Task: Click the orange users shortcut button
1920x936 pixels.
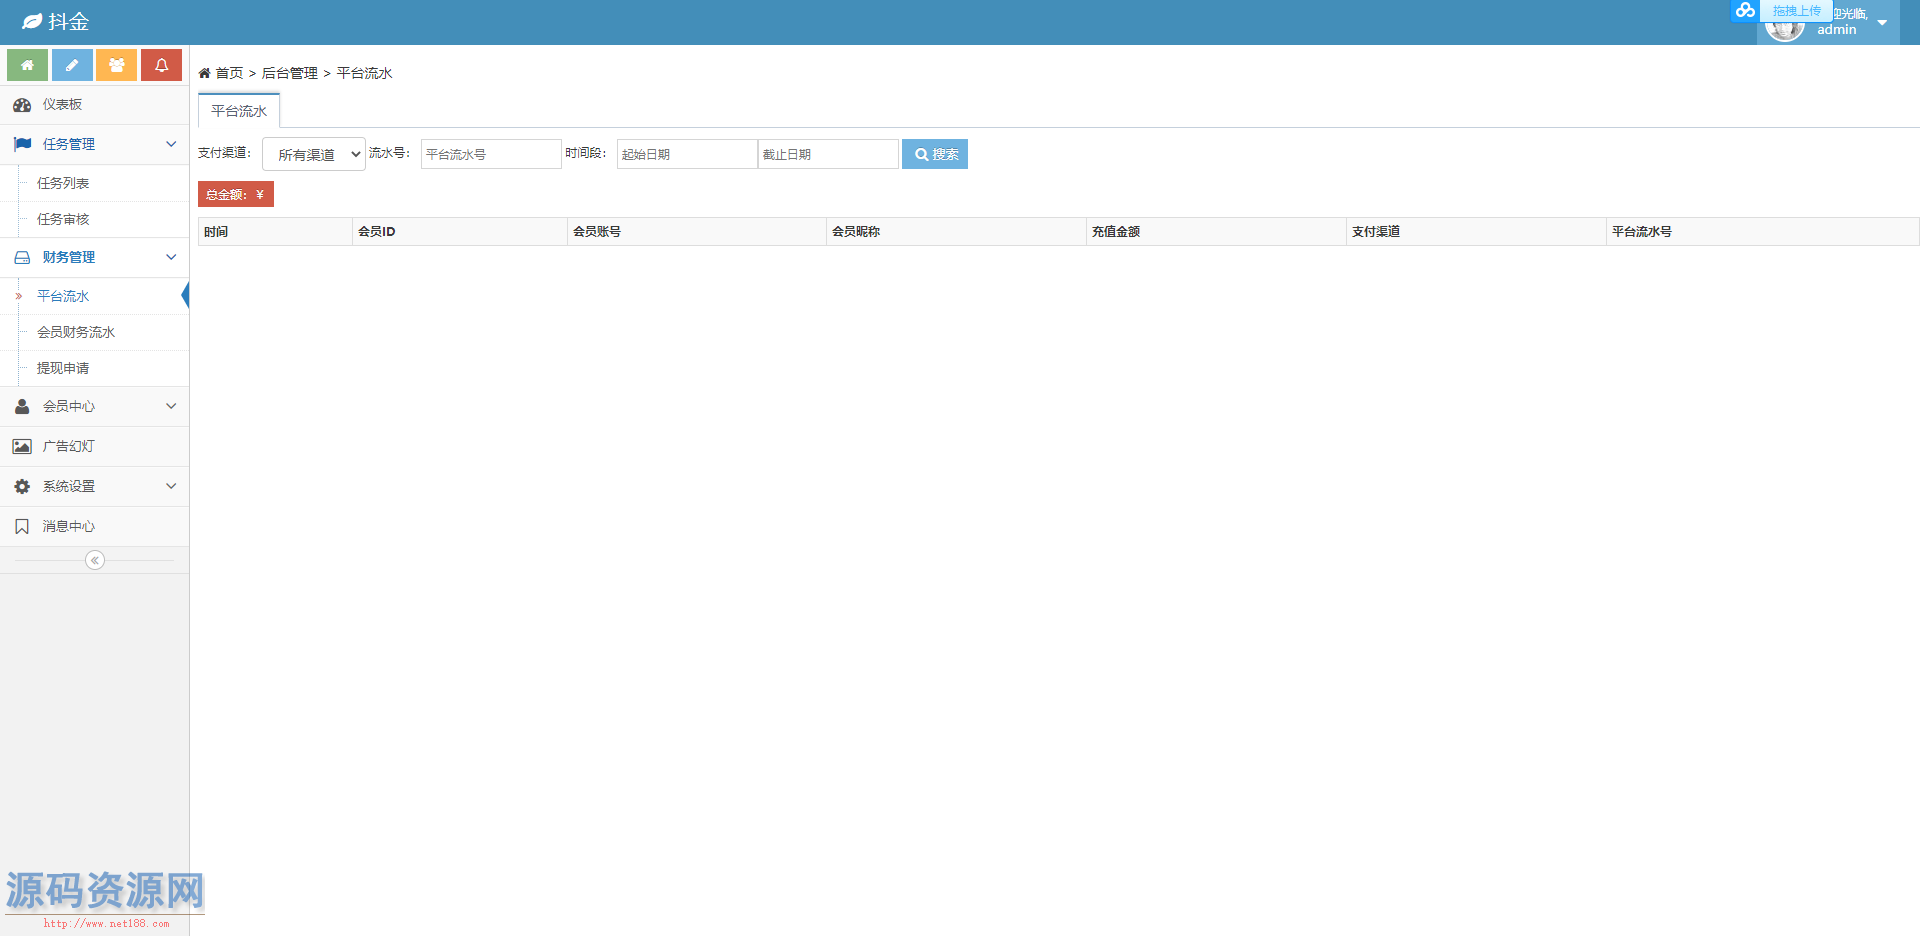Action: (x=117, y=65)
